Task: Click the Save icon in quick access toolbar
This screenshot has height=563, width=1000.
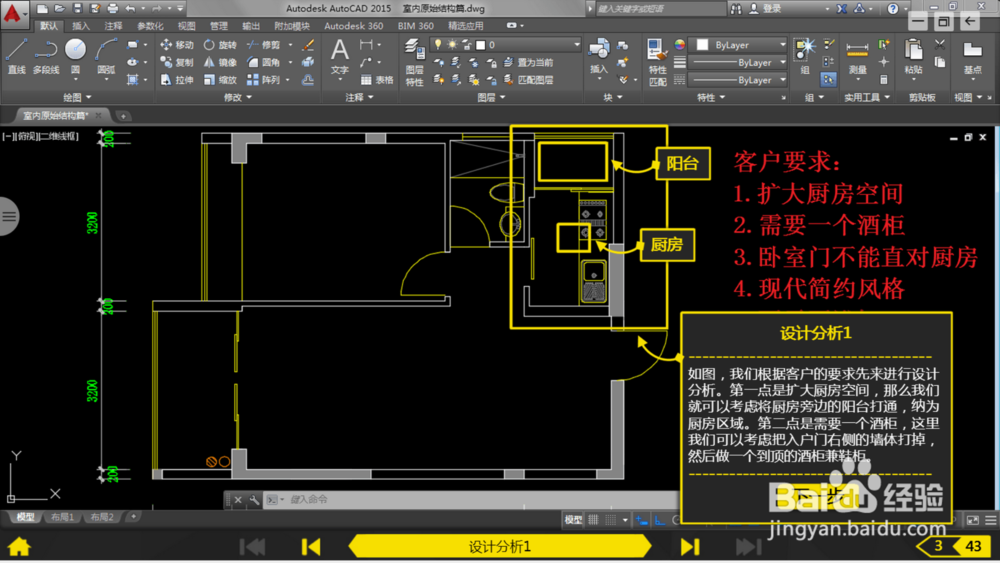Action: (78, 8)
